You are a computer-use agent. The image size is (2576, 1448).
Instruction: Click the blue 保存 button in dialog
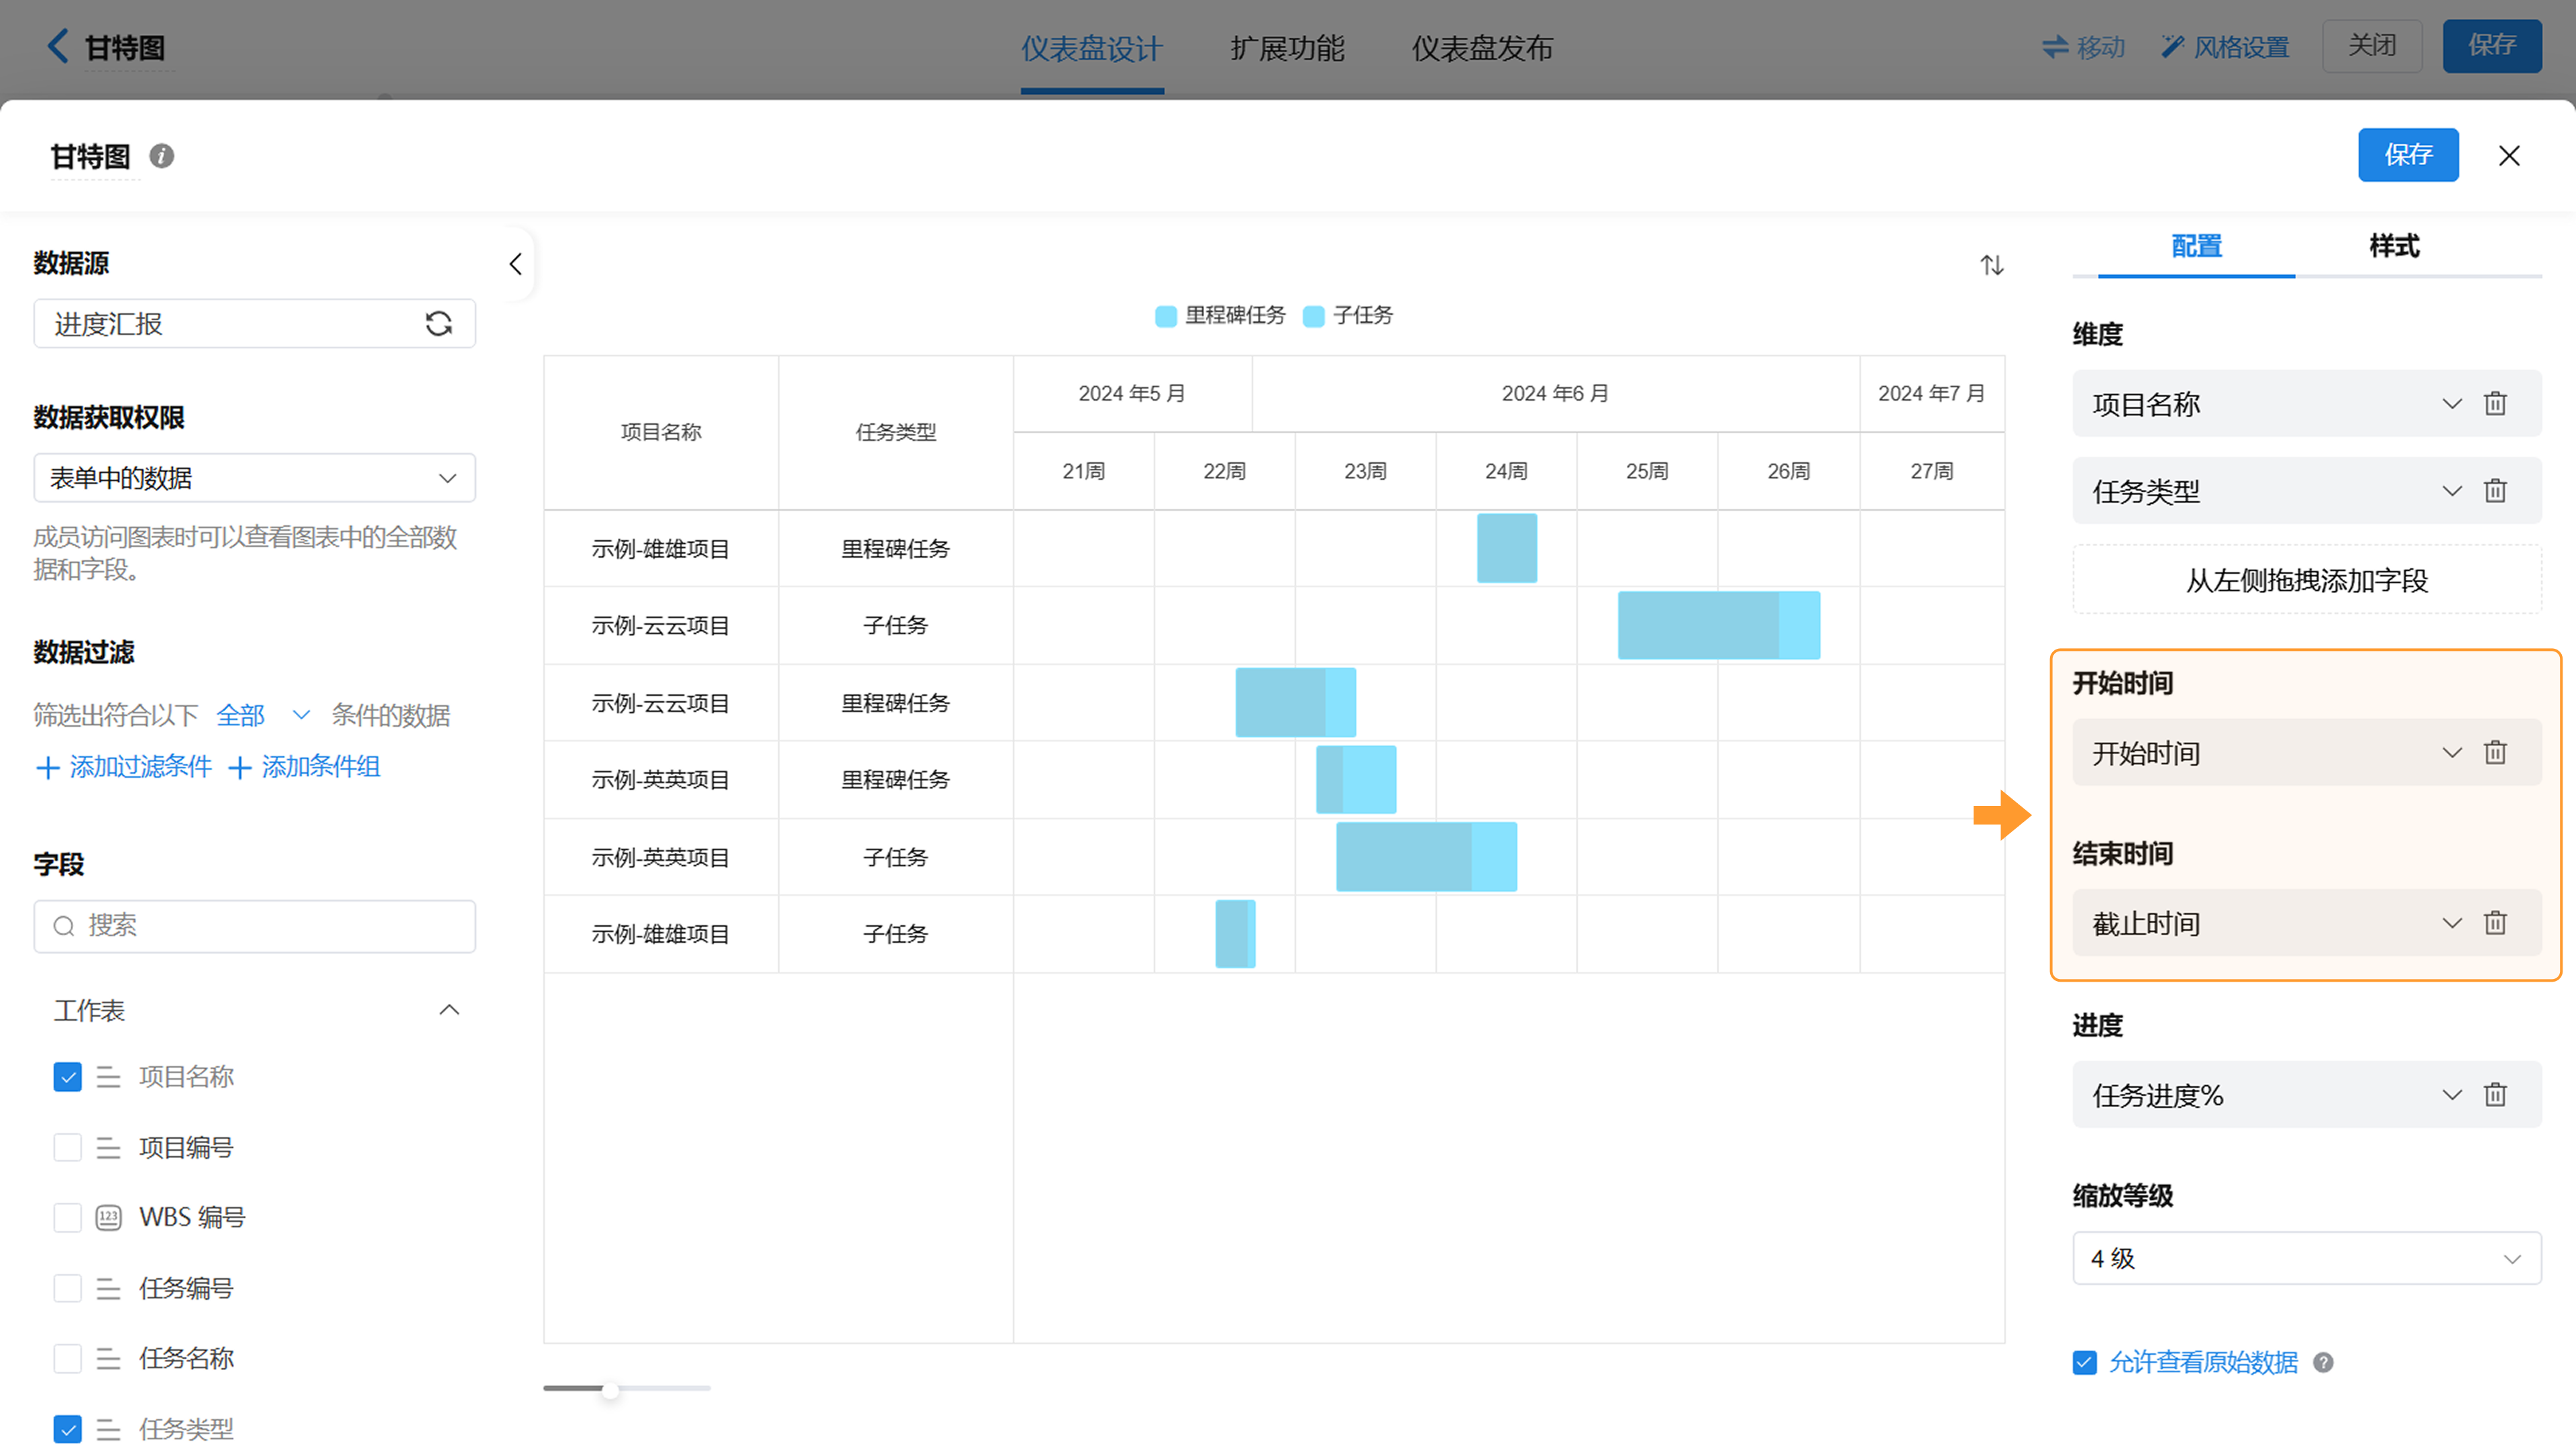[2408, 155]
